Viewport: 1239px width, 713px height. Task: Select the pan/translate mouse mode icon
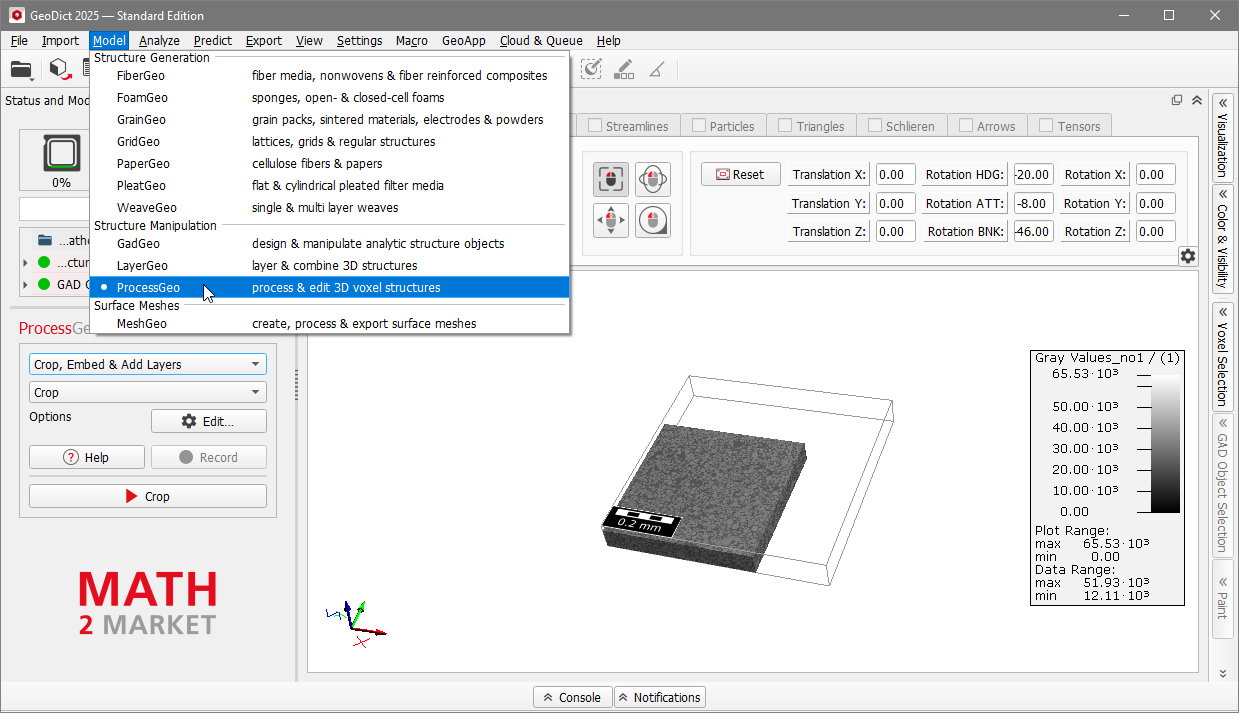tap(611, 220)
